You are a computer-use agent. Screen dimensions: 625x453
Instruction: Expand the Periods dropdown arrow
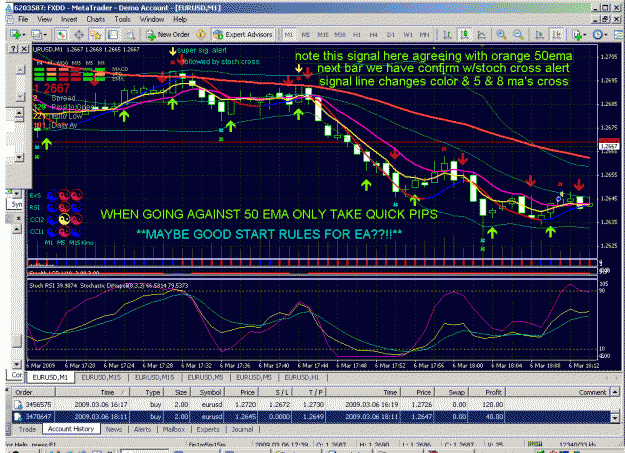(x=605, y=35)
